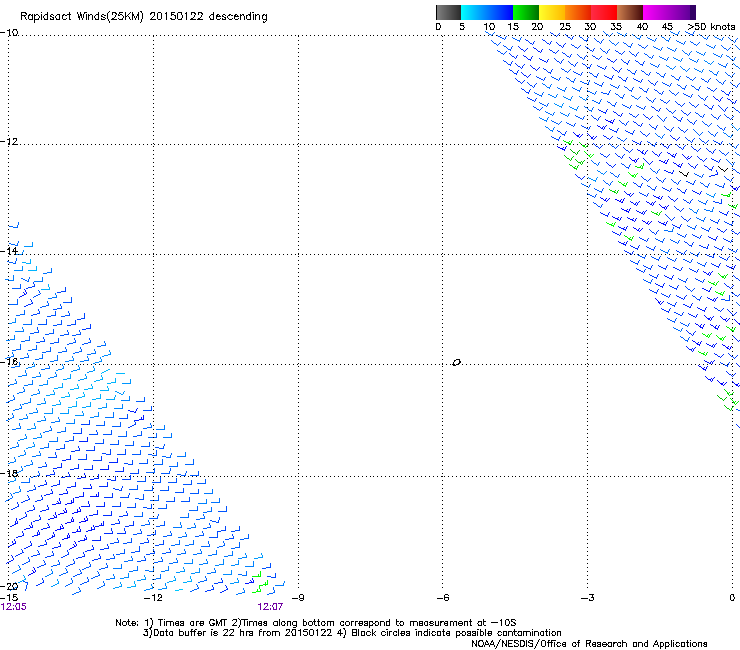The height and width of the screenshot is (650, 740).
Task: Click the '-16' latitude axis label
Action: [9, 362]
